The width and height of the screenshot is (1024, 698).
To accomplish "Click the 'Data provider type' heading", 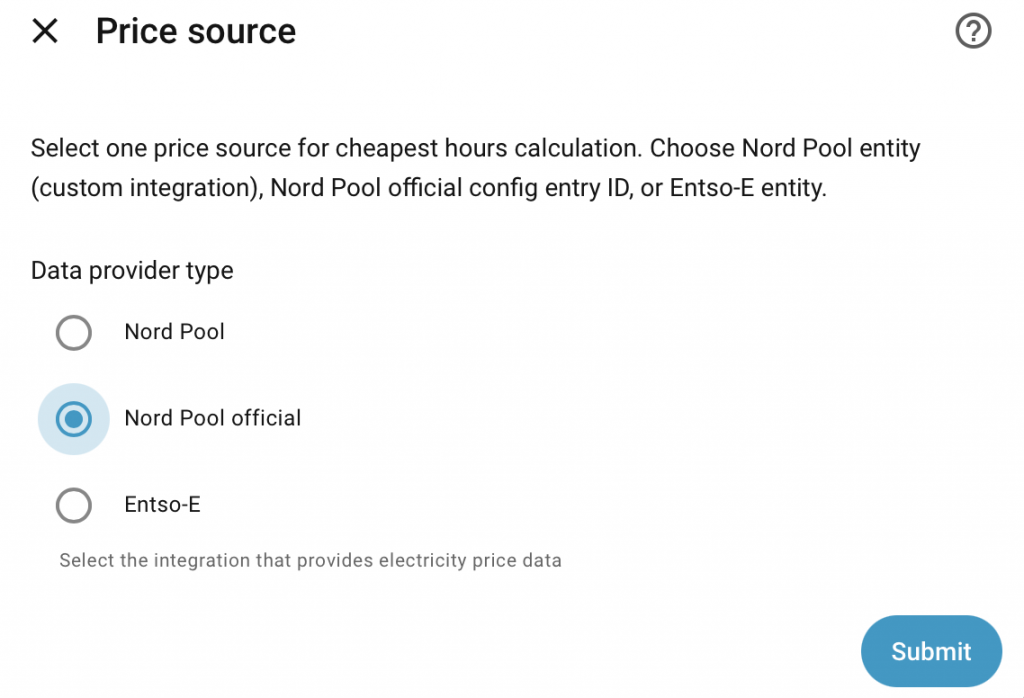I will click(132, 271).
